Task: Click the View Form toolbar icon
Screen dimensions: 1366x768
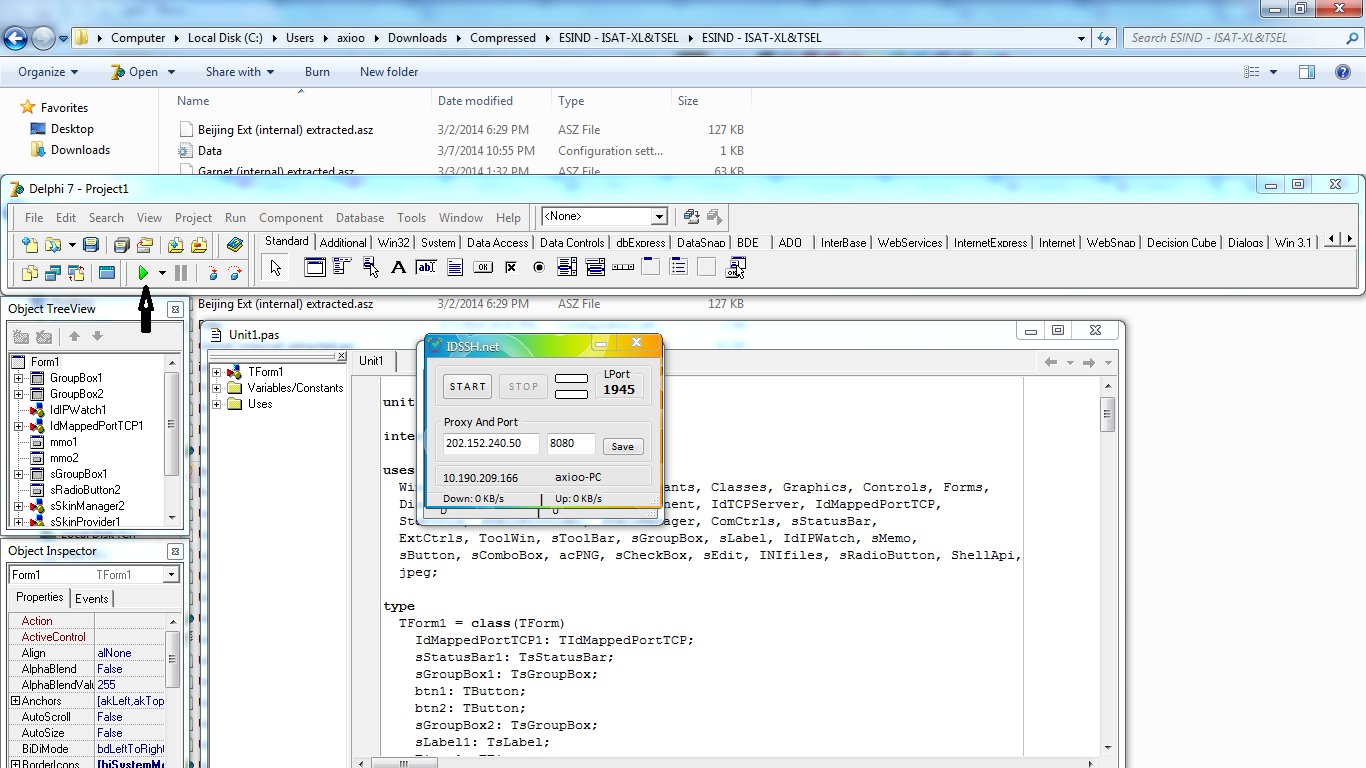Action: click(53, 272)
